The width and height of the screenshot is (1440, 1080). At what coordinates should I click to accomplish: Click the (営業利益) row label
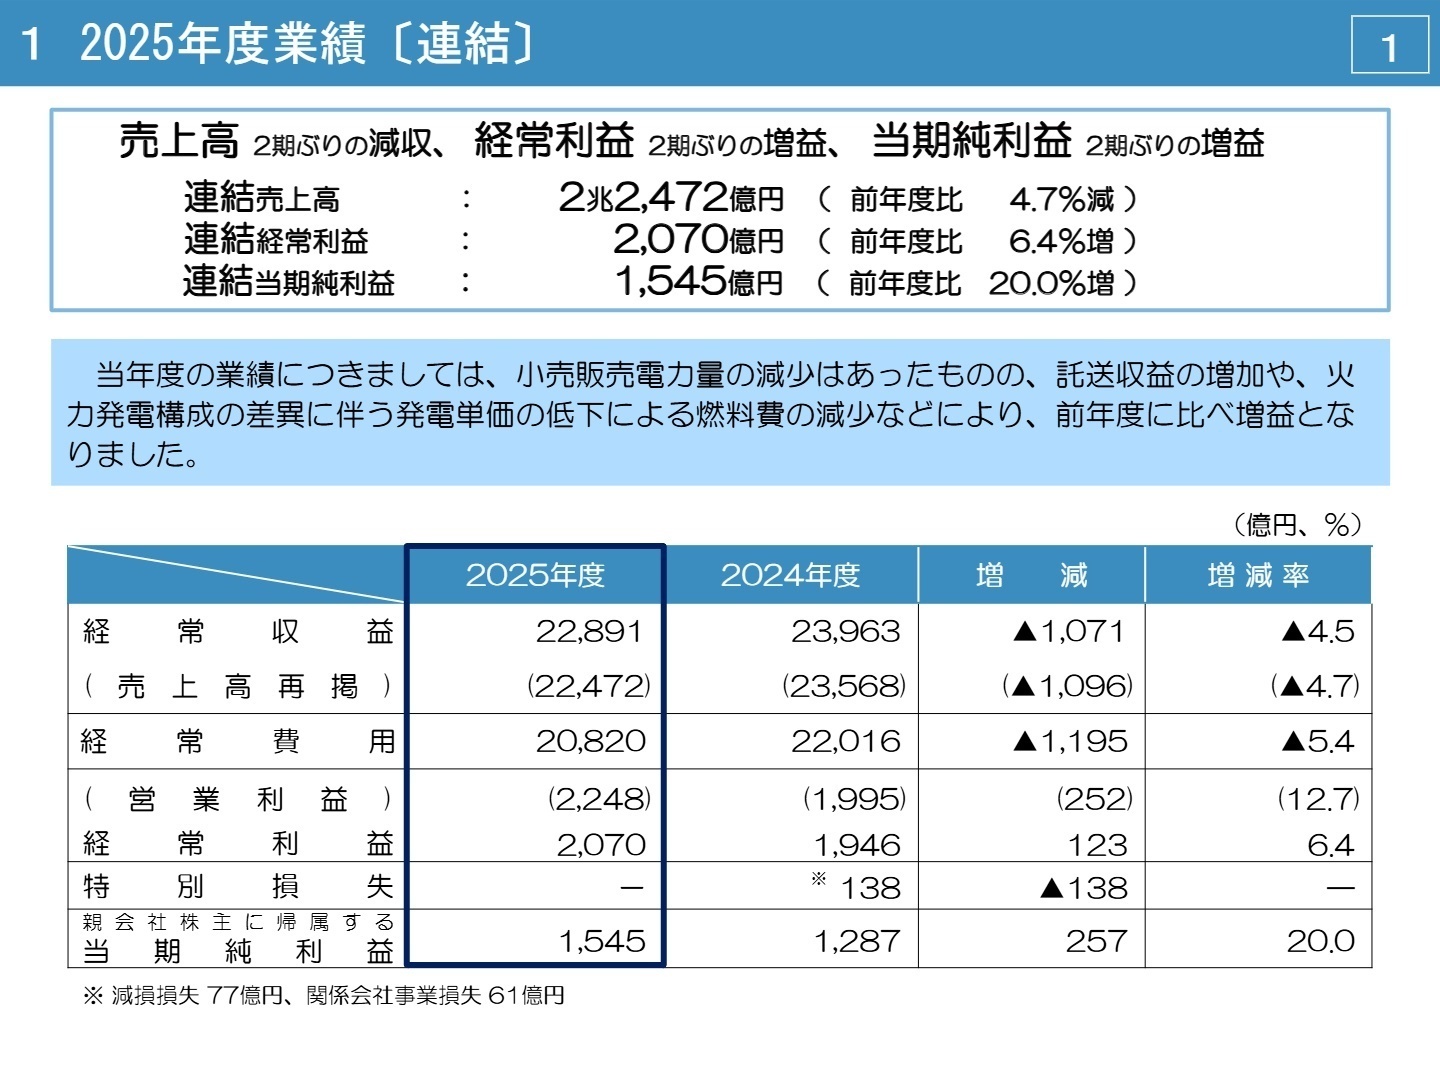tap(238, 799)
